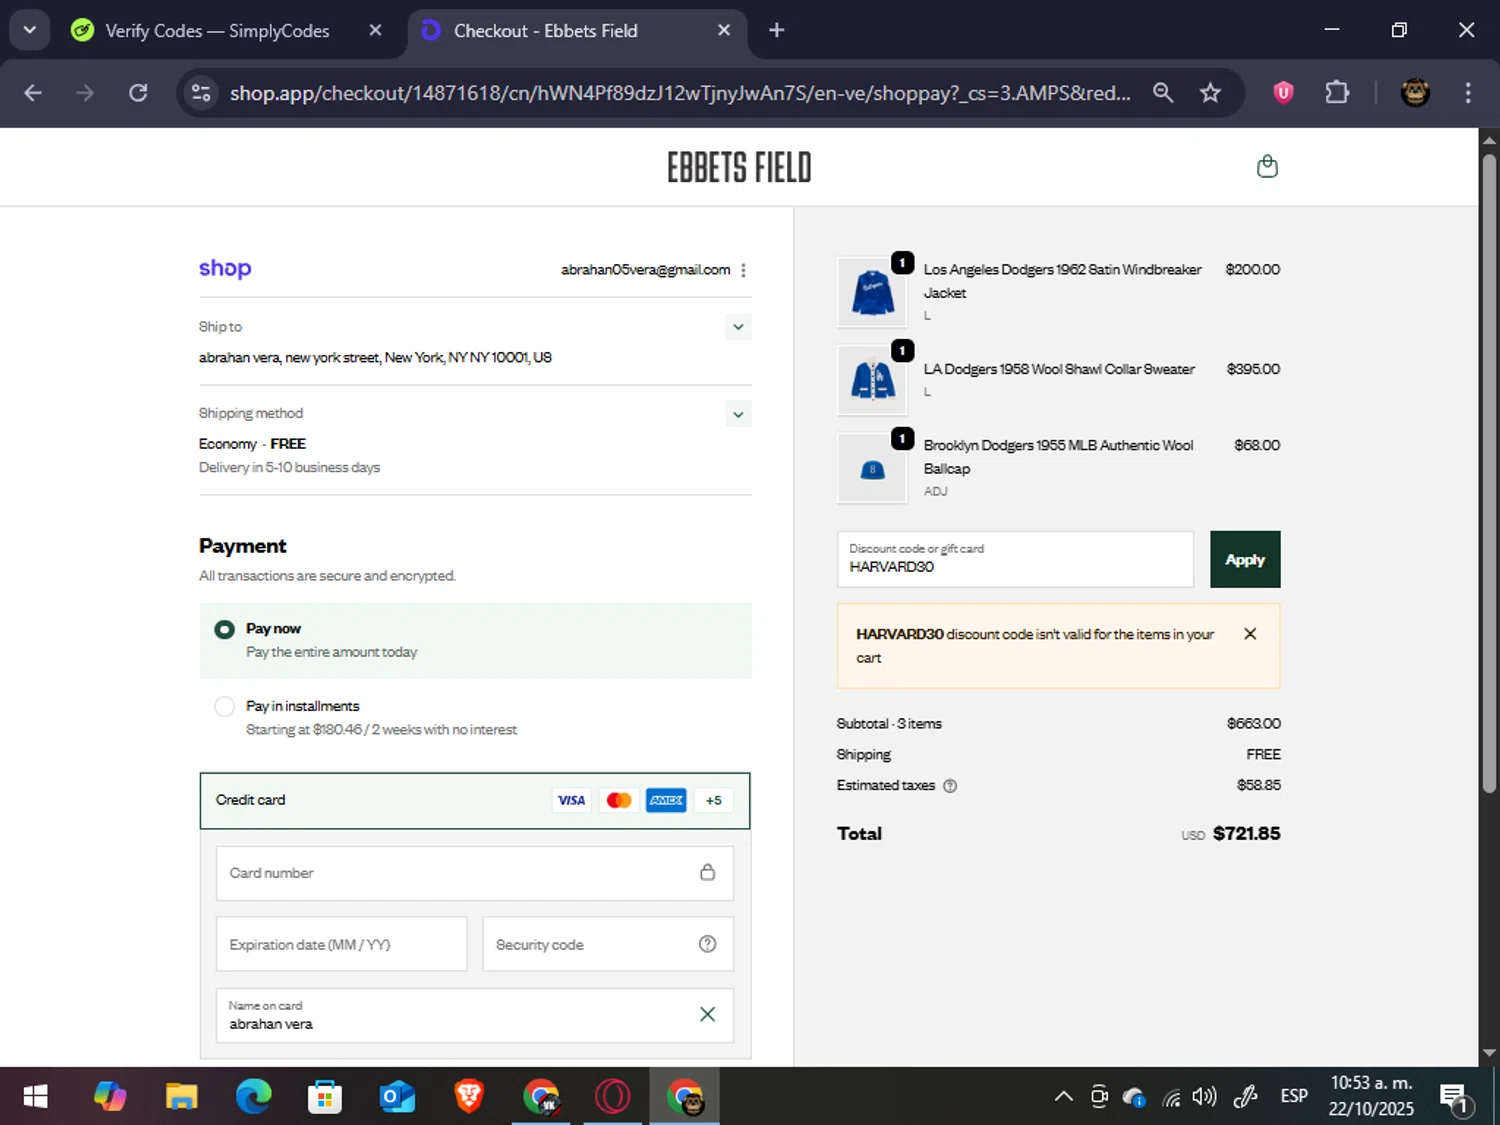Viewport: 1500px width, 1125px height.
Task: Switch to the Verify Codes — SimplyCodes tab
Action: point(217,31)
